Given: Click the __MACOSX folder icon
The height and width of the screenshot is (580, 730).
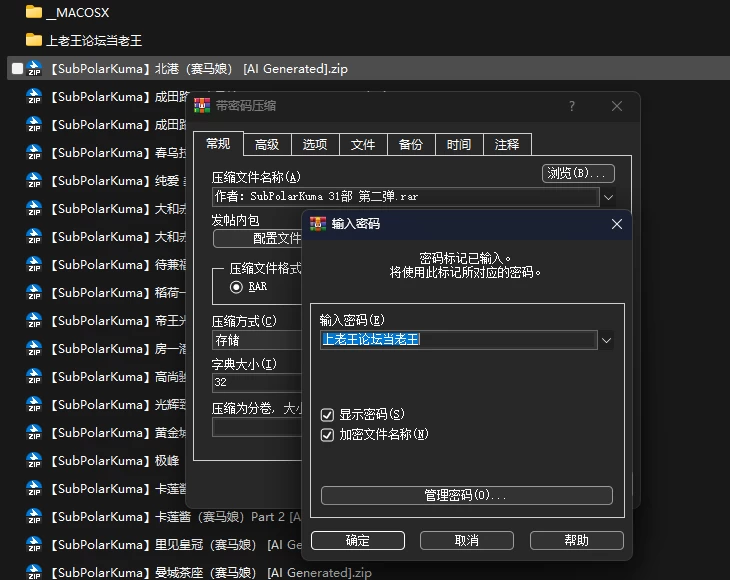Looking at the screenshot, I should coord(34,12).
